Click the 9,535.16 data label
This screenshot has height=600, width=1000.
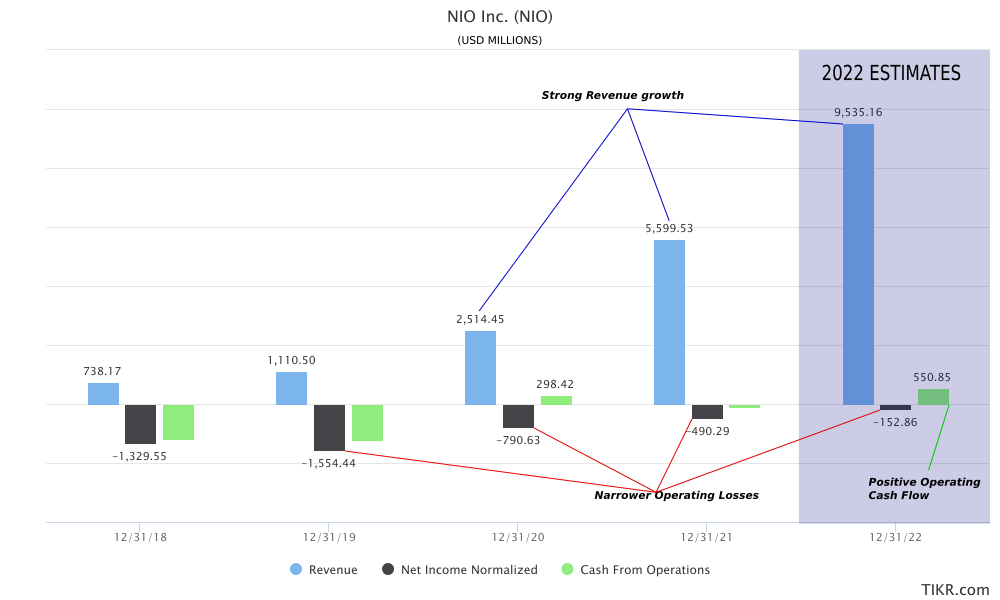point(858,112)
